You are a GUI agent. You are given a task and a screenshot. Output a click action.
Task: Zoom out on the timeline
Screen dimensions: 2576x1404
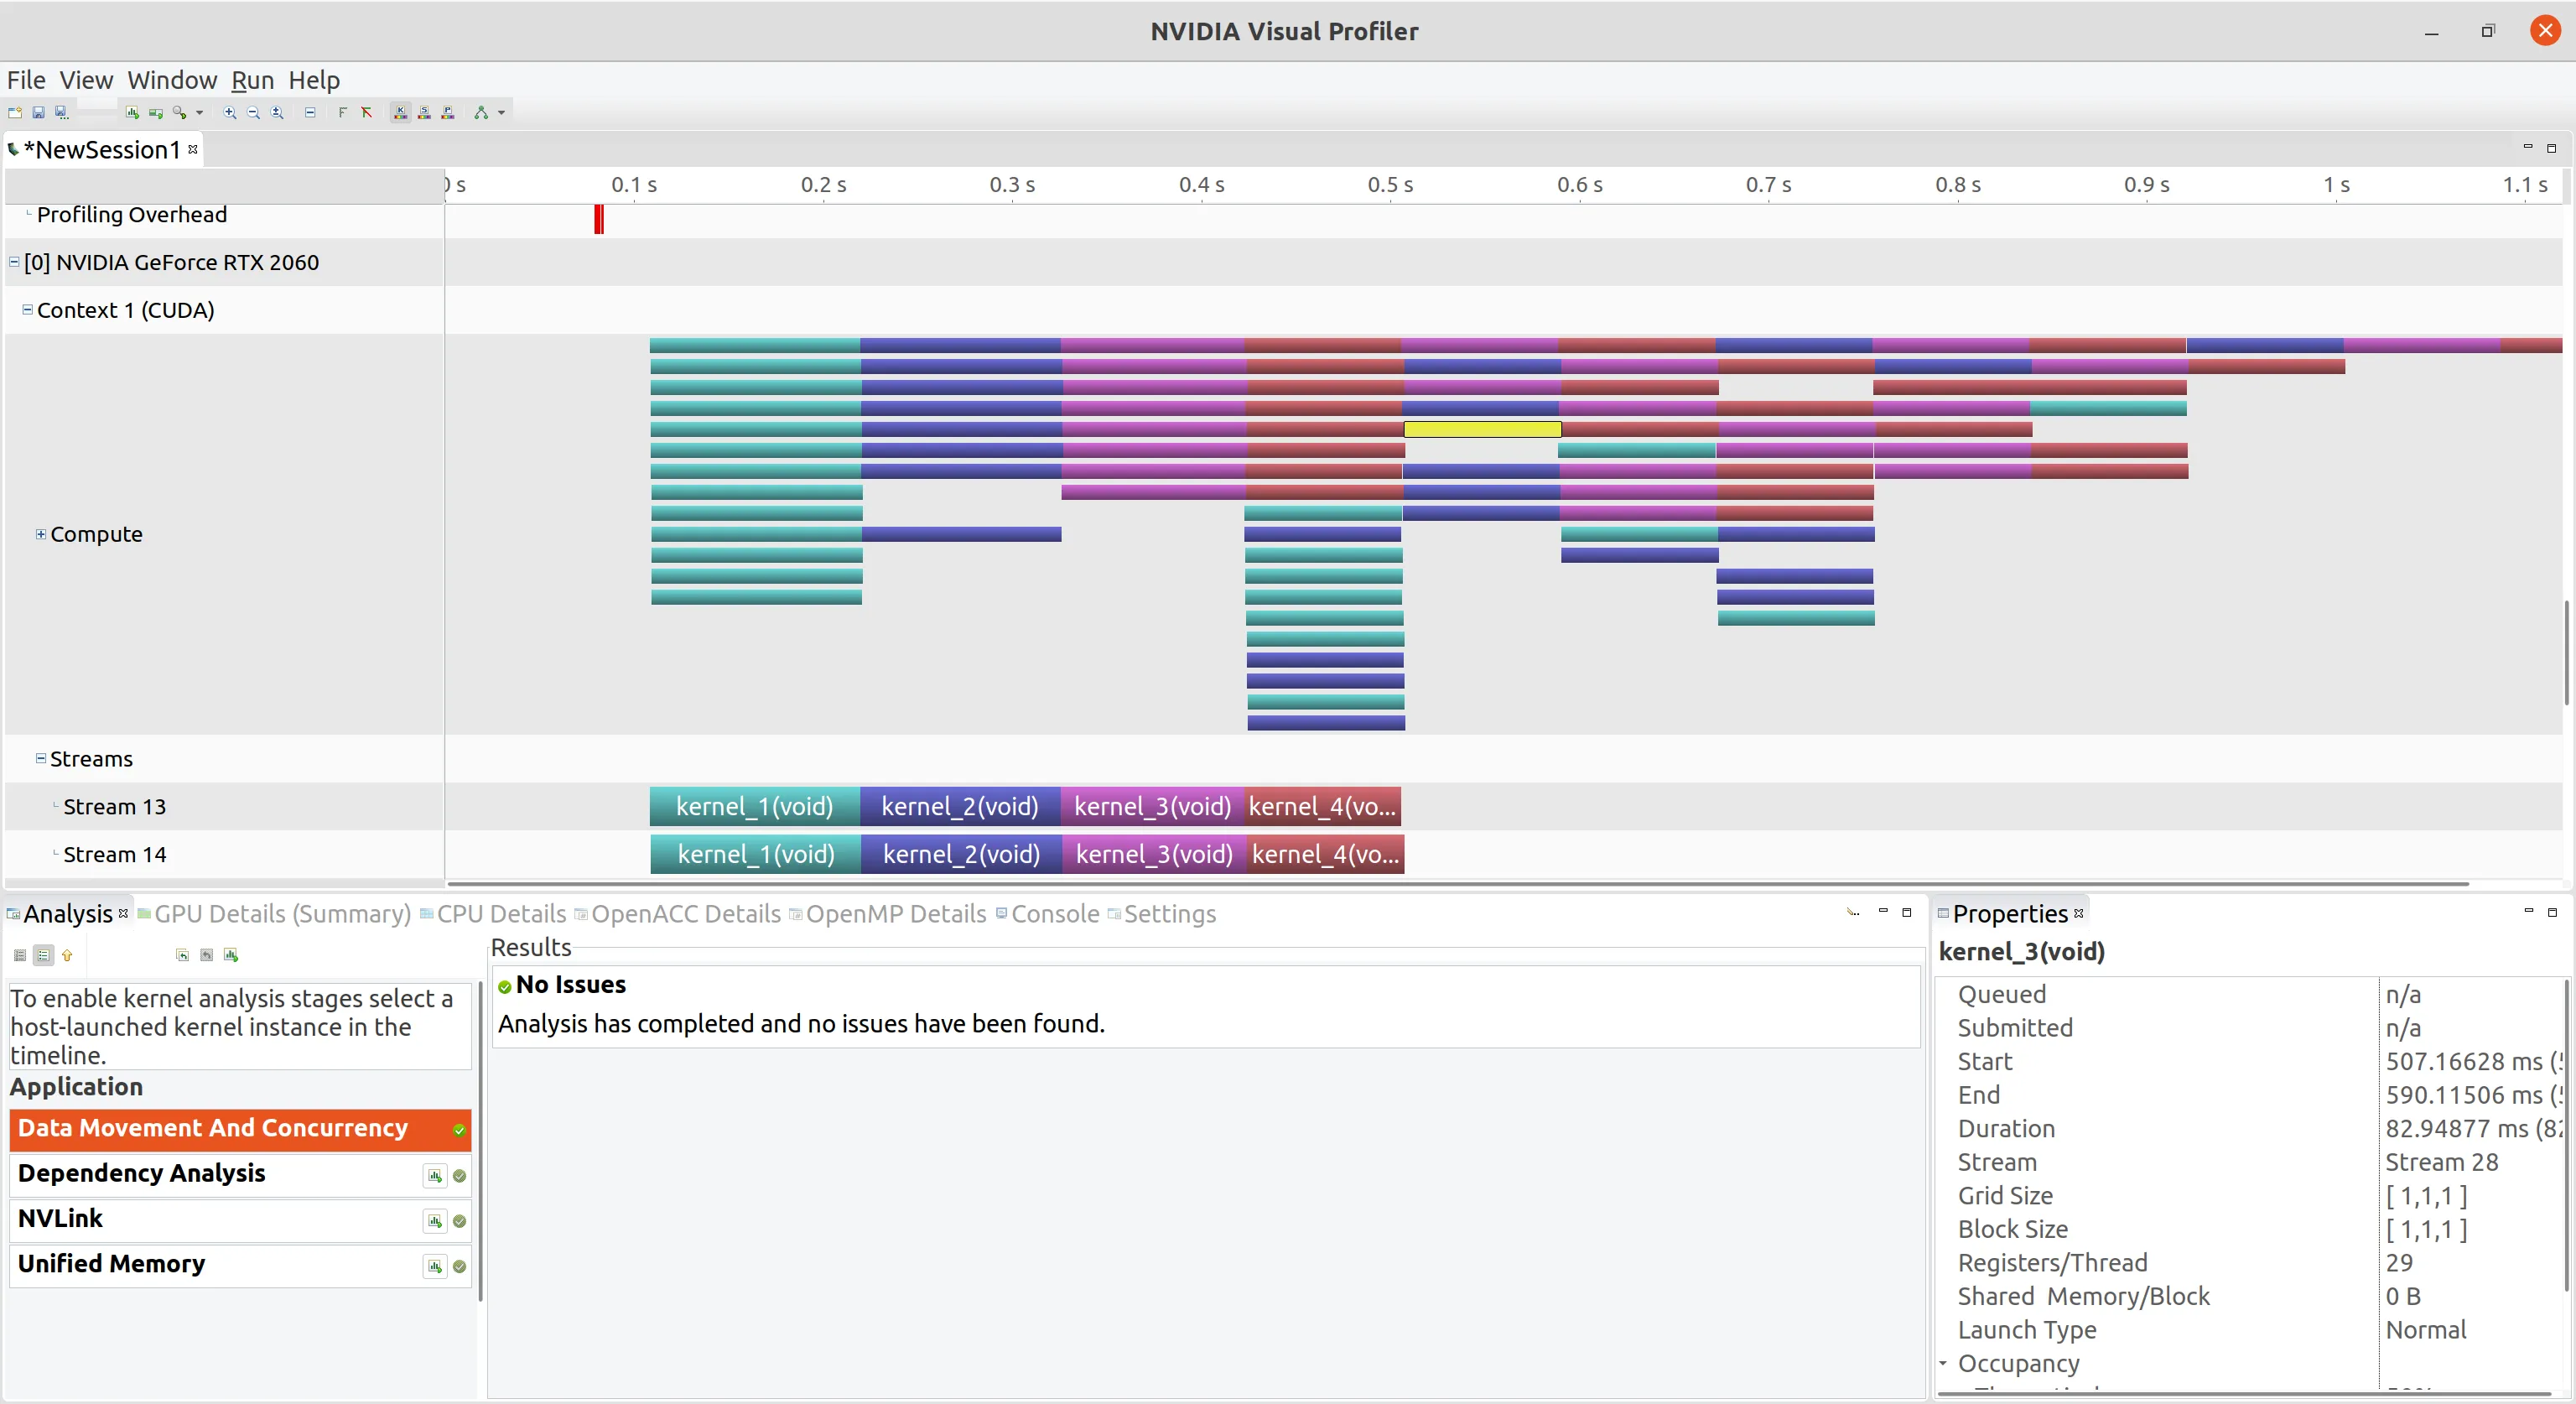(254, 113)
